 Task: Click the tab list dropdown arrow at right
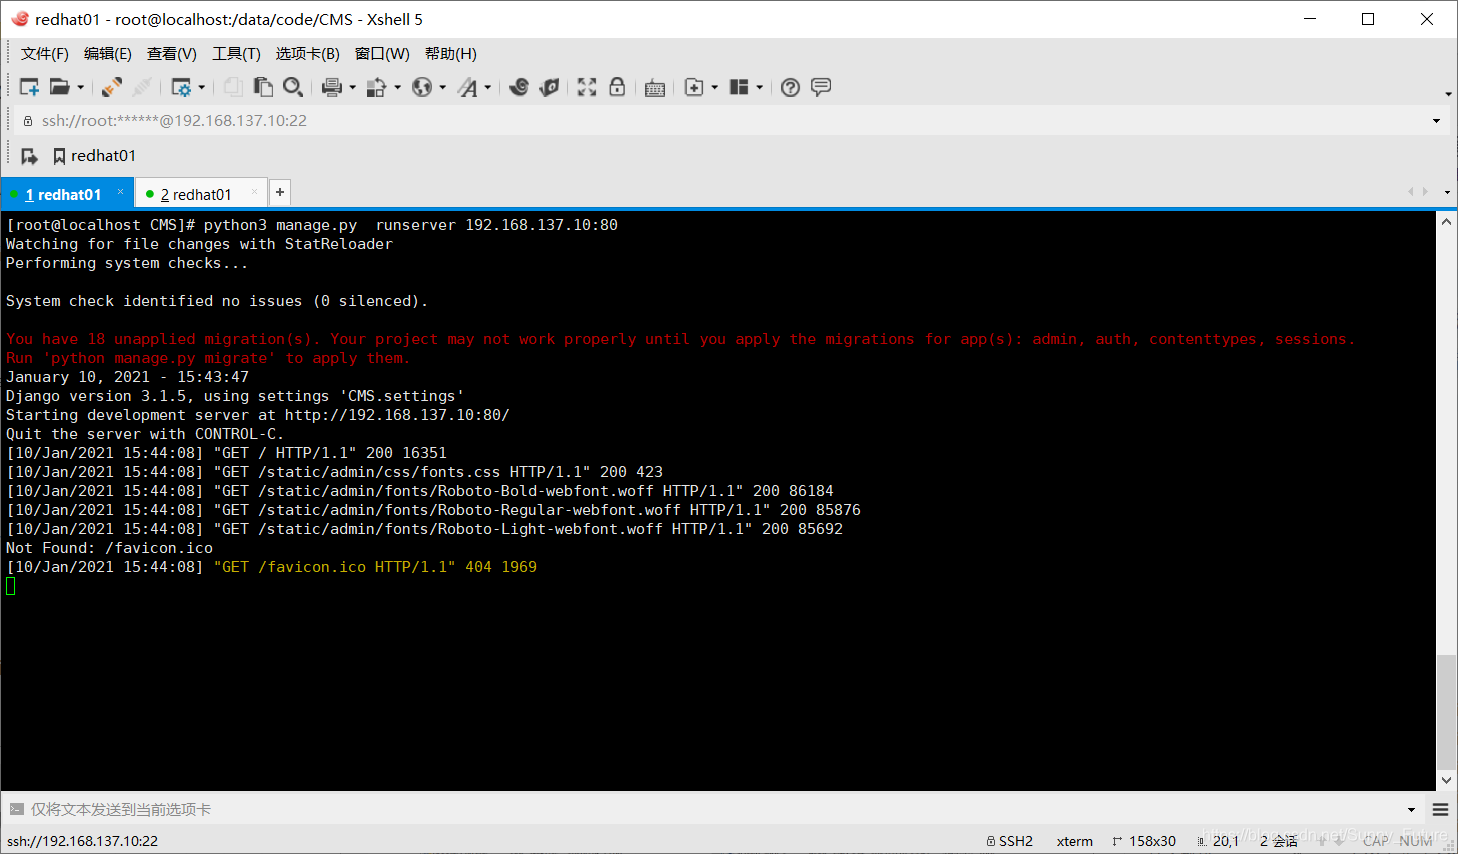tap(1447, 192)
